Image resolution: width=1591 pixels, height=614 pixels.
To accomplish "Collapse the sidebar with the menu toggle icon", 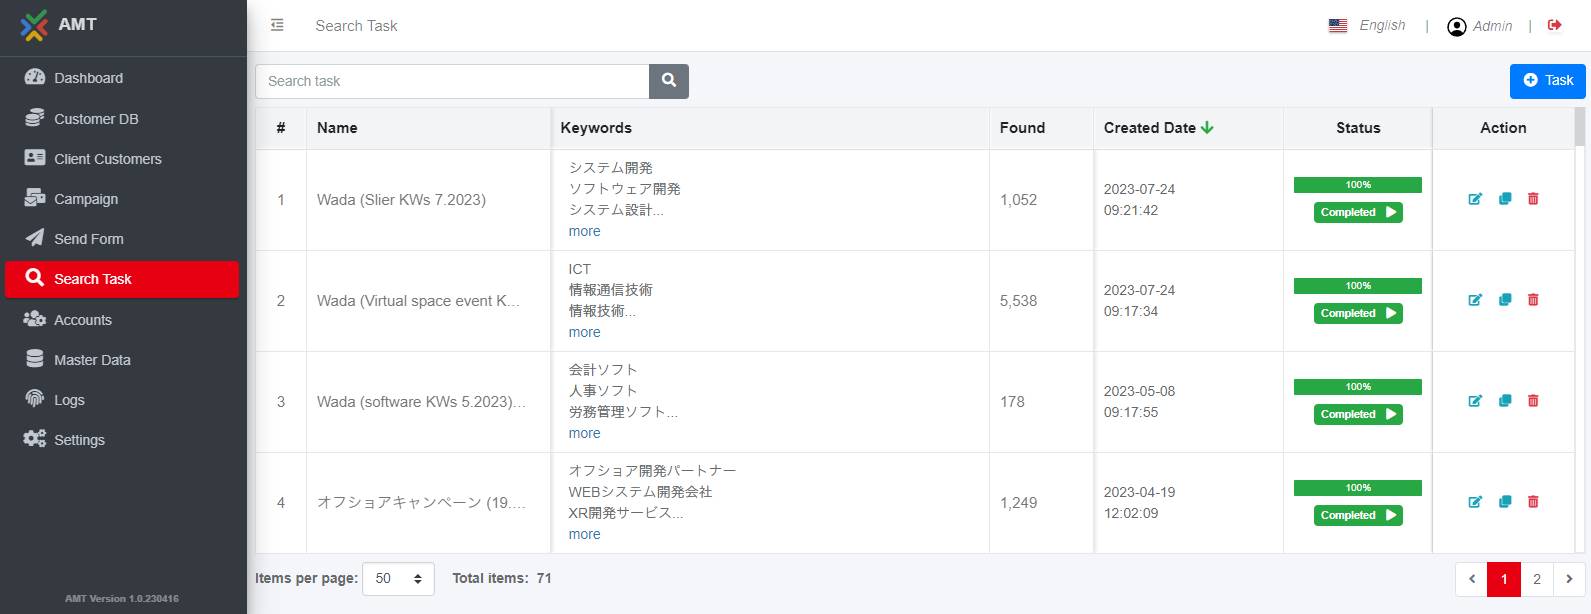I will tap(277, 25).
